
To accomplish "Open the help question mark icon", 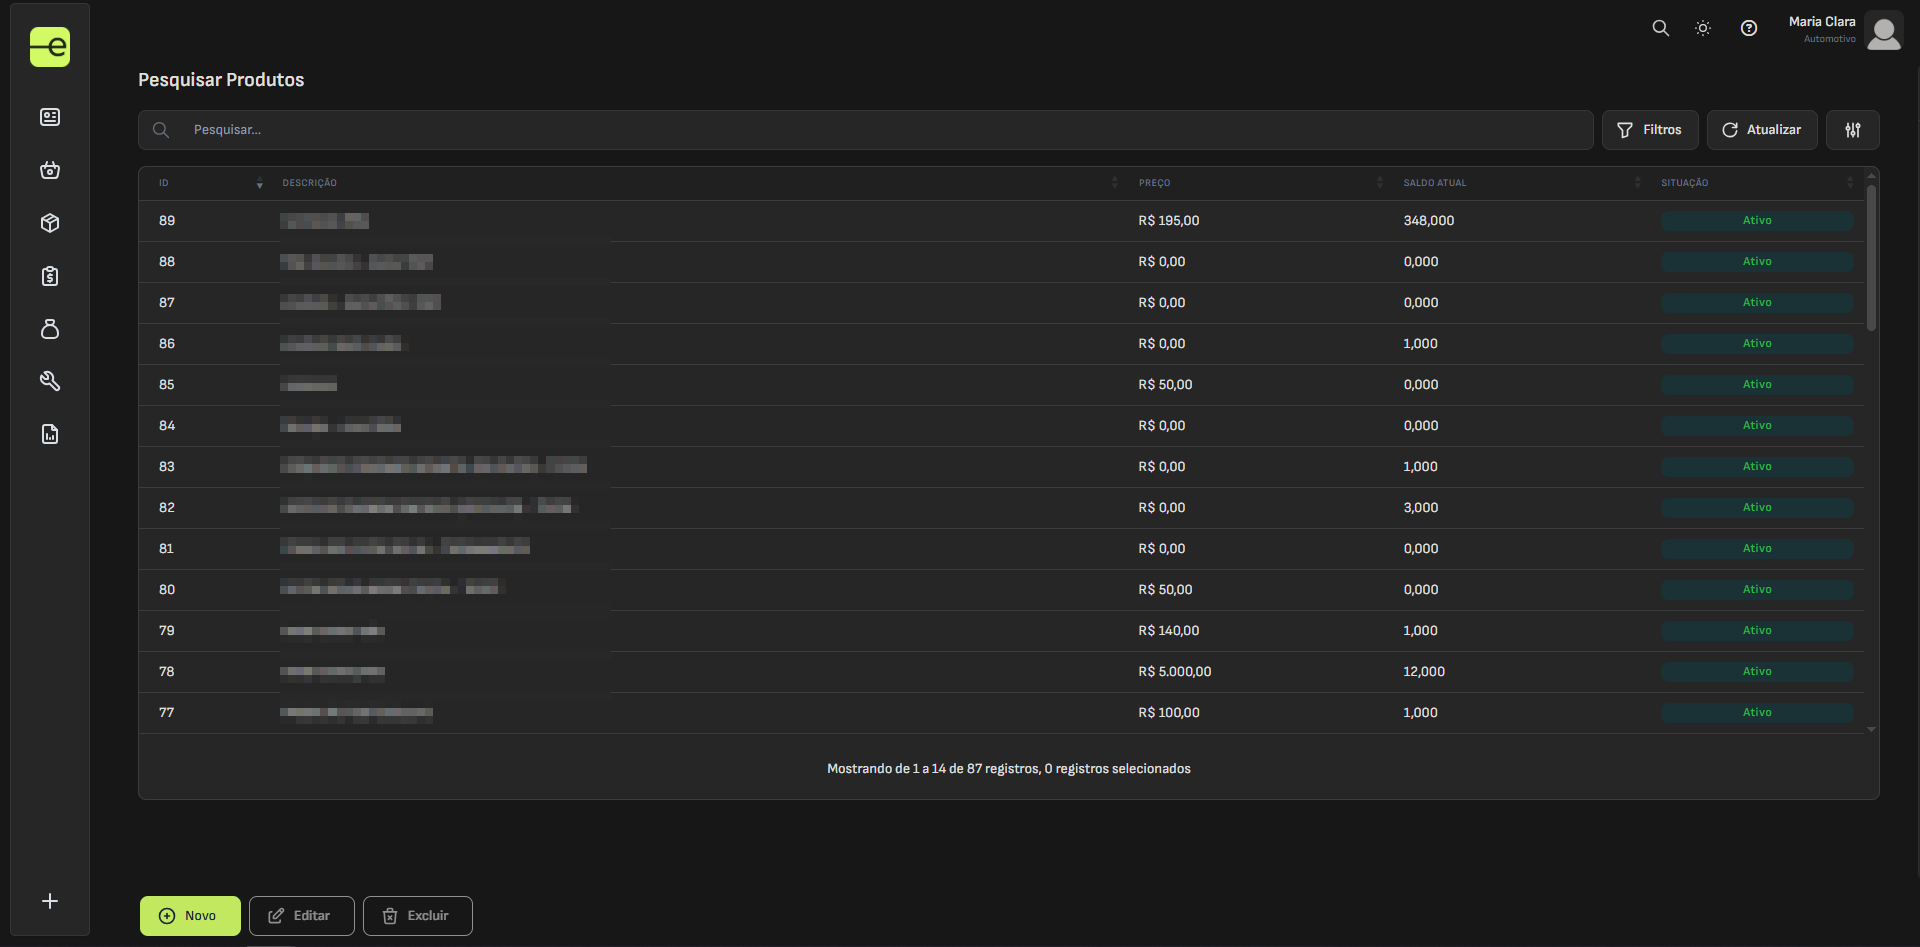I will tap(1749, 29).
